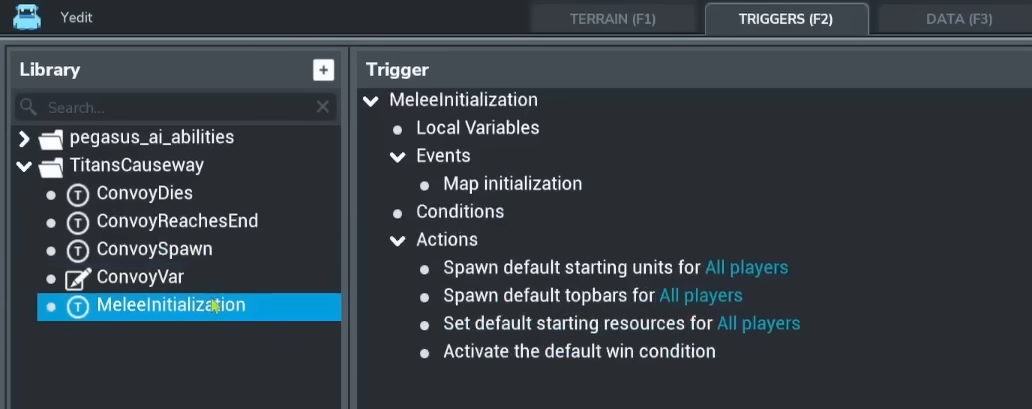1032x409 pixels.
Task: Collapse the TitansCauseway folder
Action: point(25,166)
